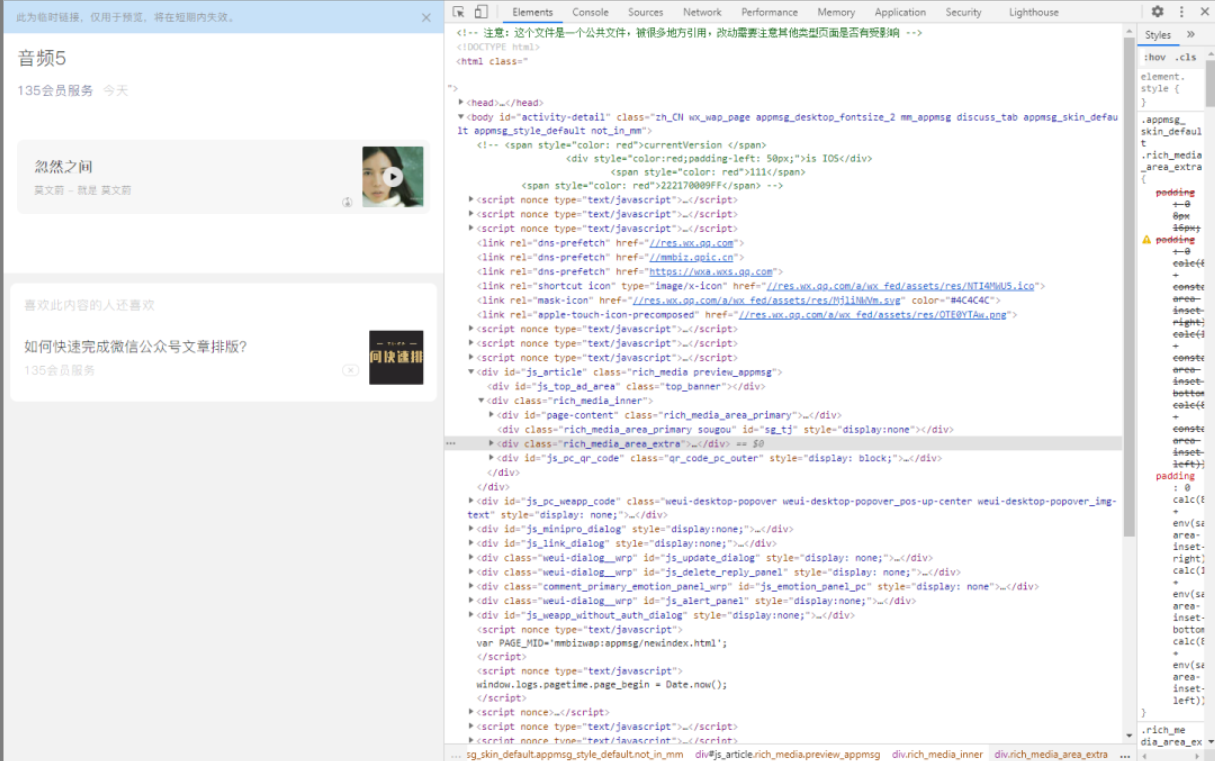
Task: Select the Security tab
Action: (x=963, y=12)
